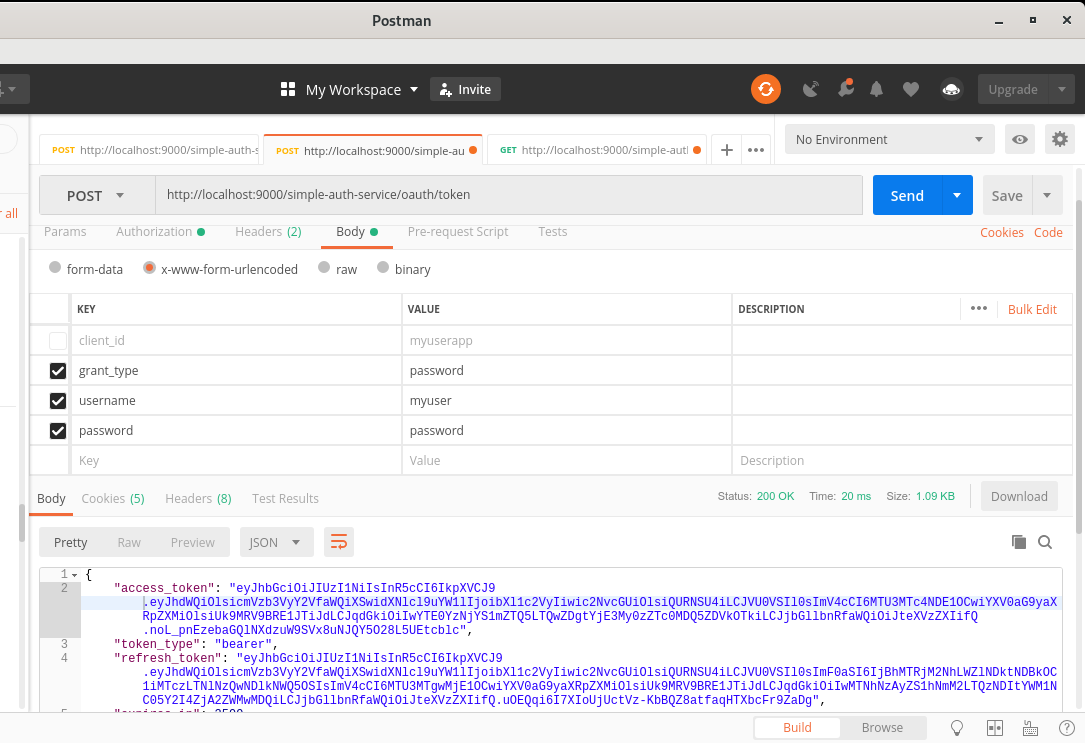This screenshot has height=743, width=1085.
Task: Open column options three-dot icon
Action: pyautogui.click(x=978, y=309)
